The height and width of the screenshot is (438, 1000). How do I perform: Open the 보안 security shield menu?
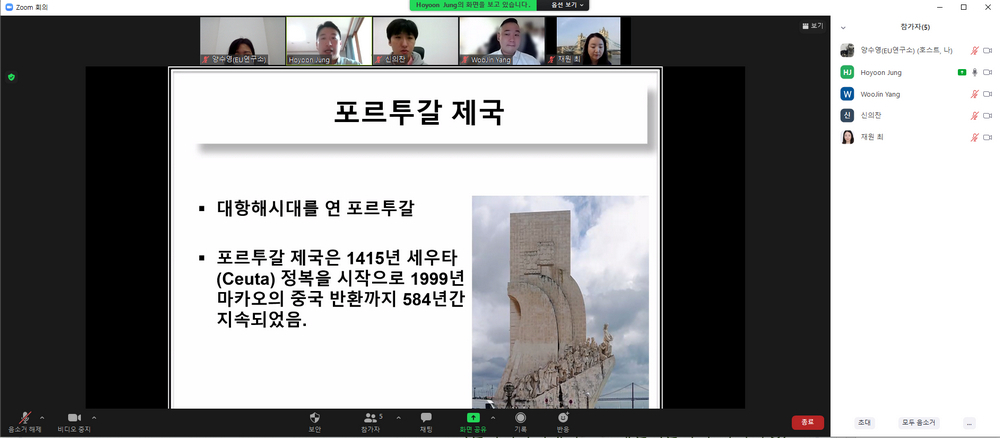click(x=314, y=422)
